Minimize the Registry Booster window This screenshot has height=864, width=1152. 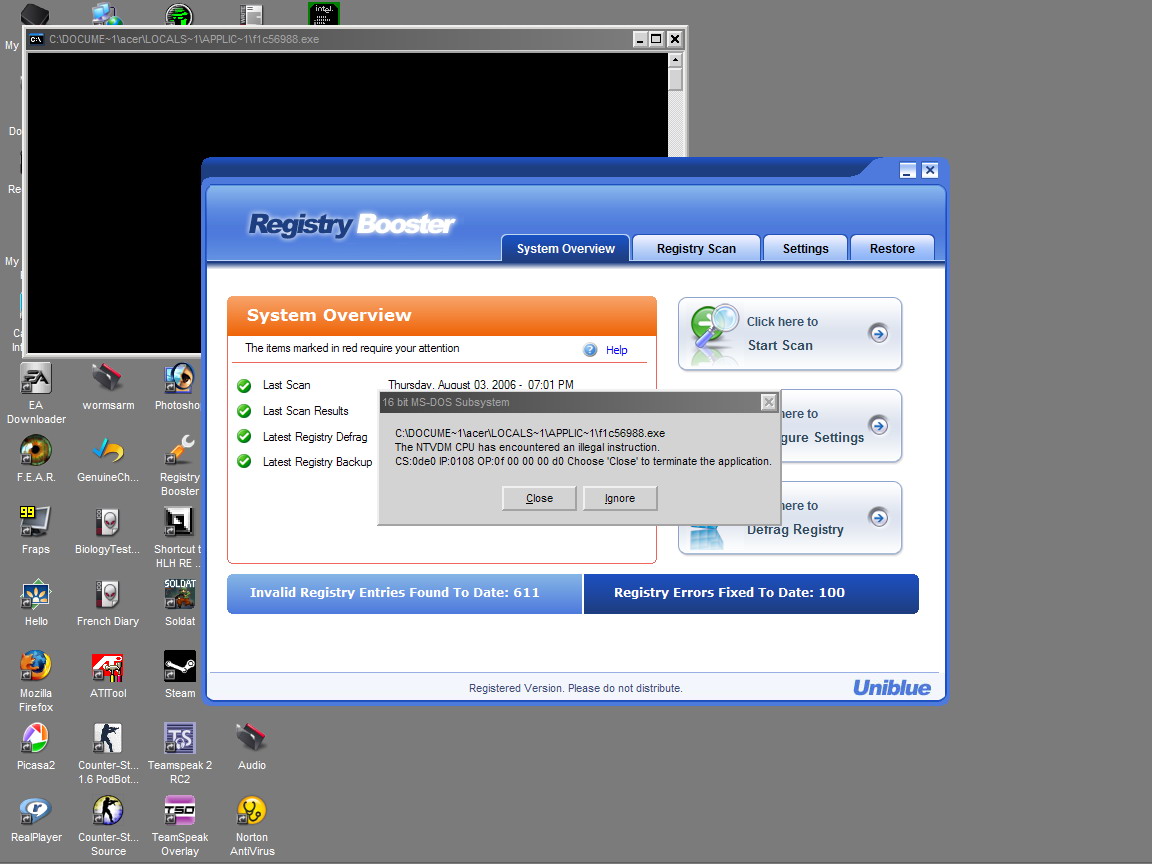[x=907, y=170]
